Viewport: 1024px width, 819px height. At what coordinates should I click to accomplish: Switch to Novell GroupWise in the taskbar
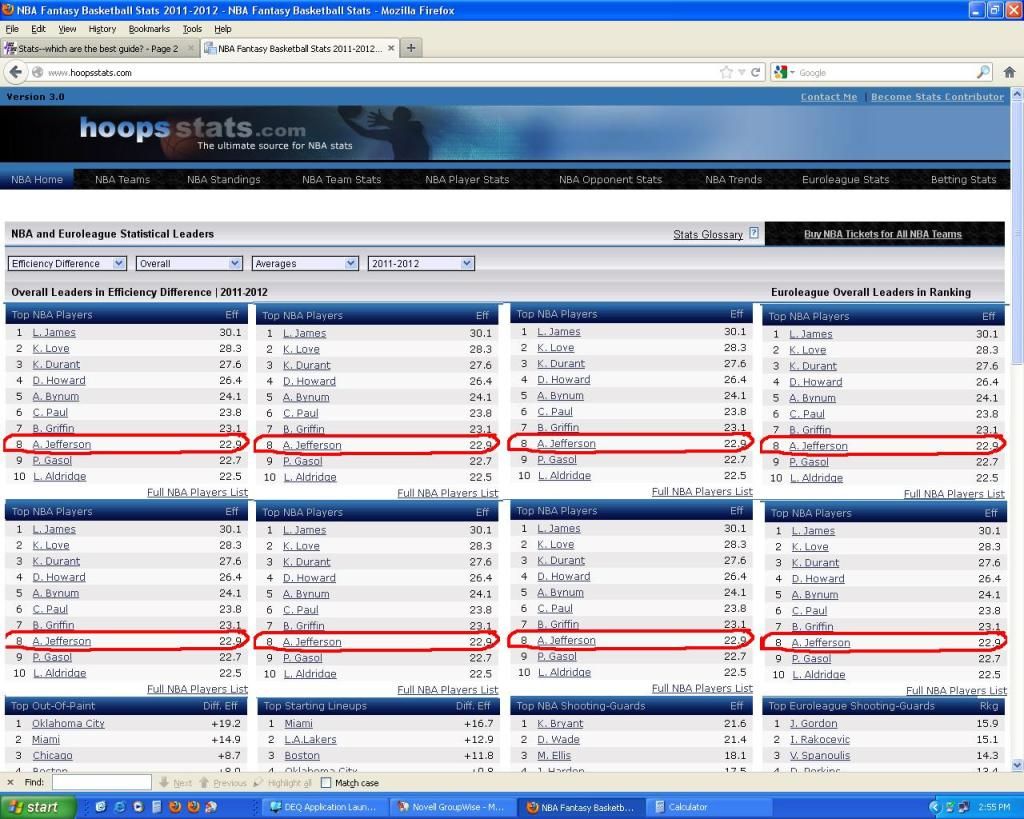[450, 807]
